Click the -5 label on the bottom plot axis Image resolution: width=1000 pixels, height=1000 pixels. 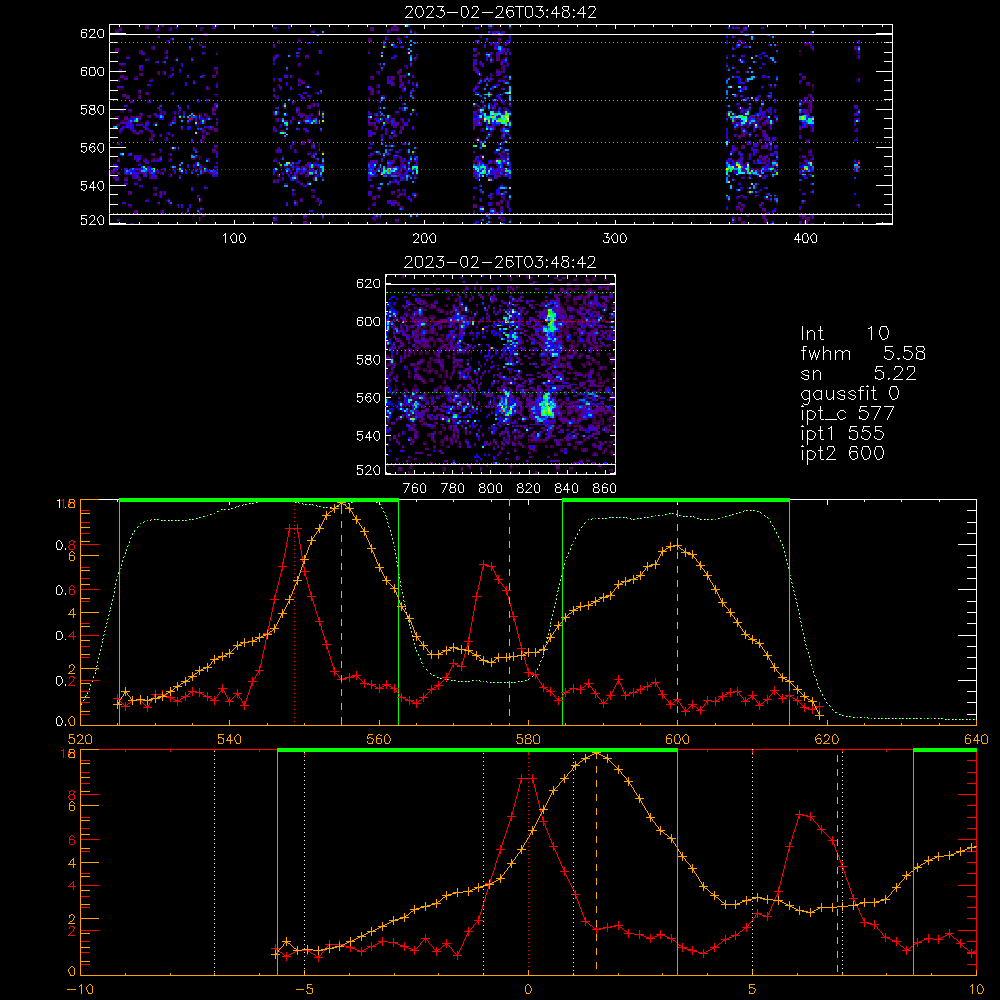pos(304,990)
